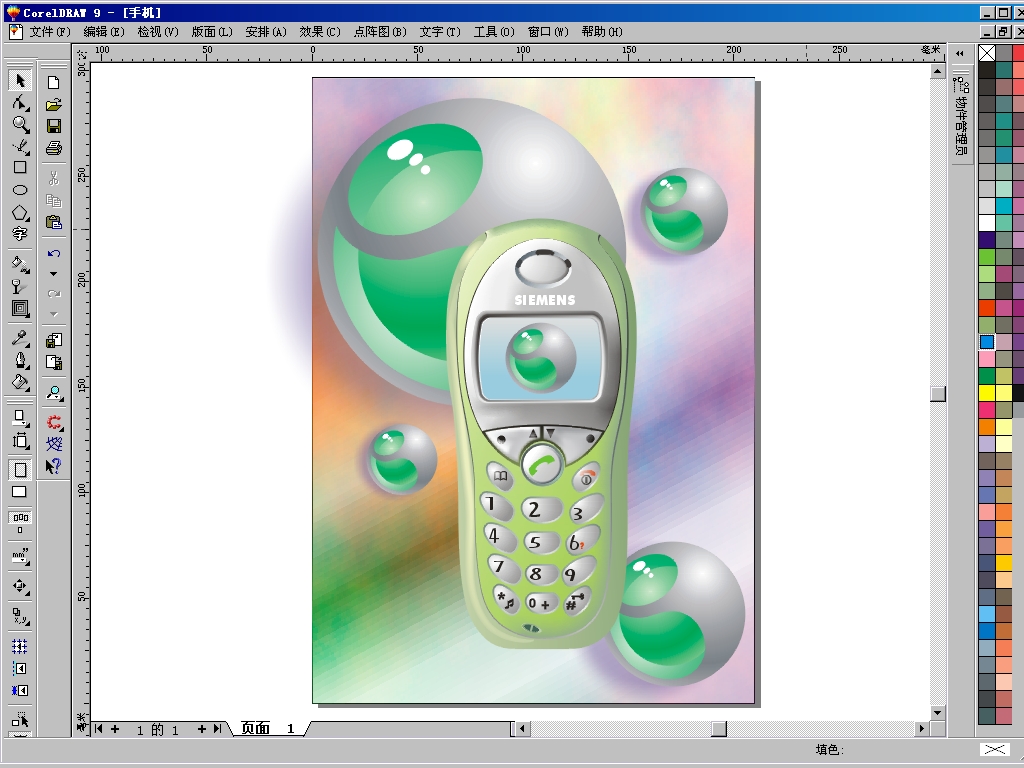
Task: Select the Eyedropper tool
Action: coord(20,338)
